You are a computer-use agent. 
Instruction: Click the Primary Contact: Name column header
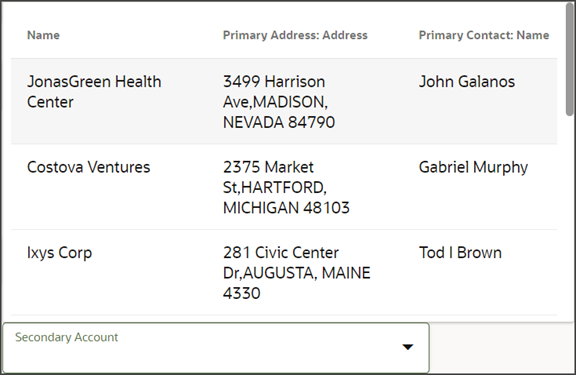pyautogui.click(x=484, y=35)
